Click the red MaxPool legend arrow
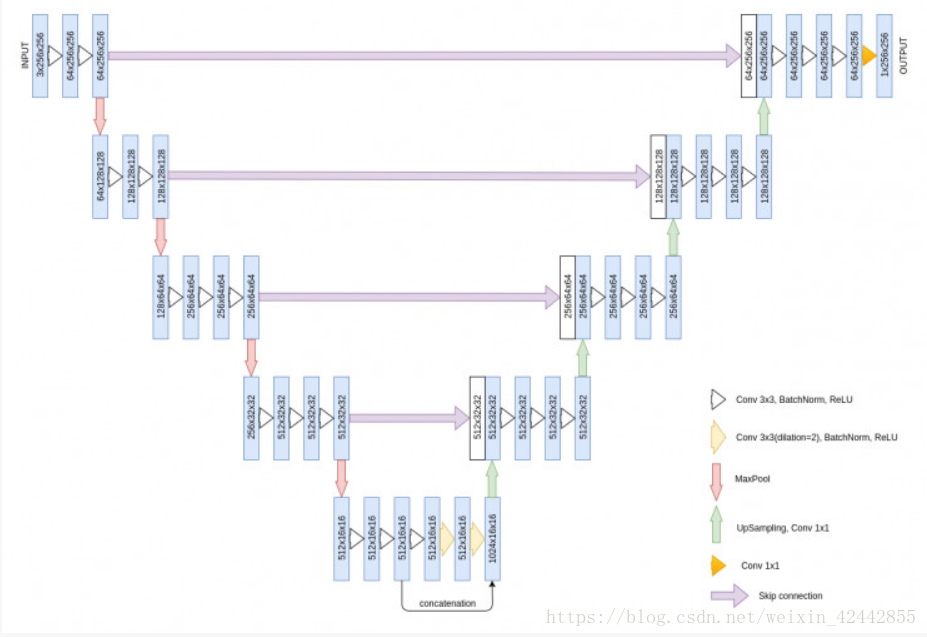The image size is (927, 637). (716, 481)
